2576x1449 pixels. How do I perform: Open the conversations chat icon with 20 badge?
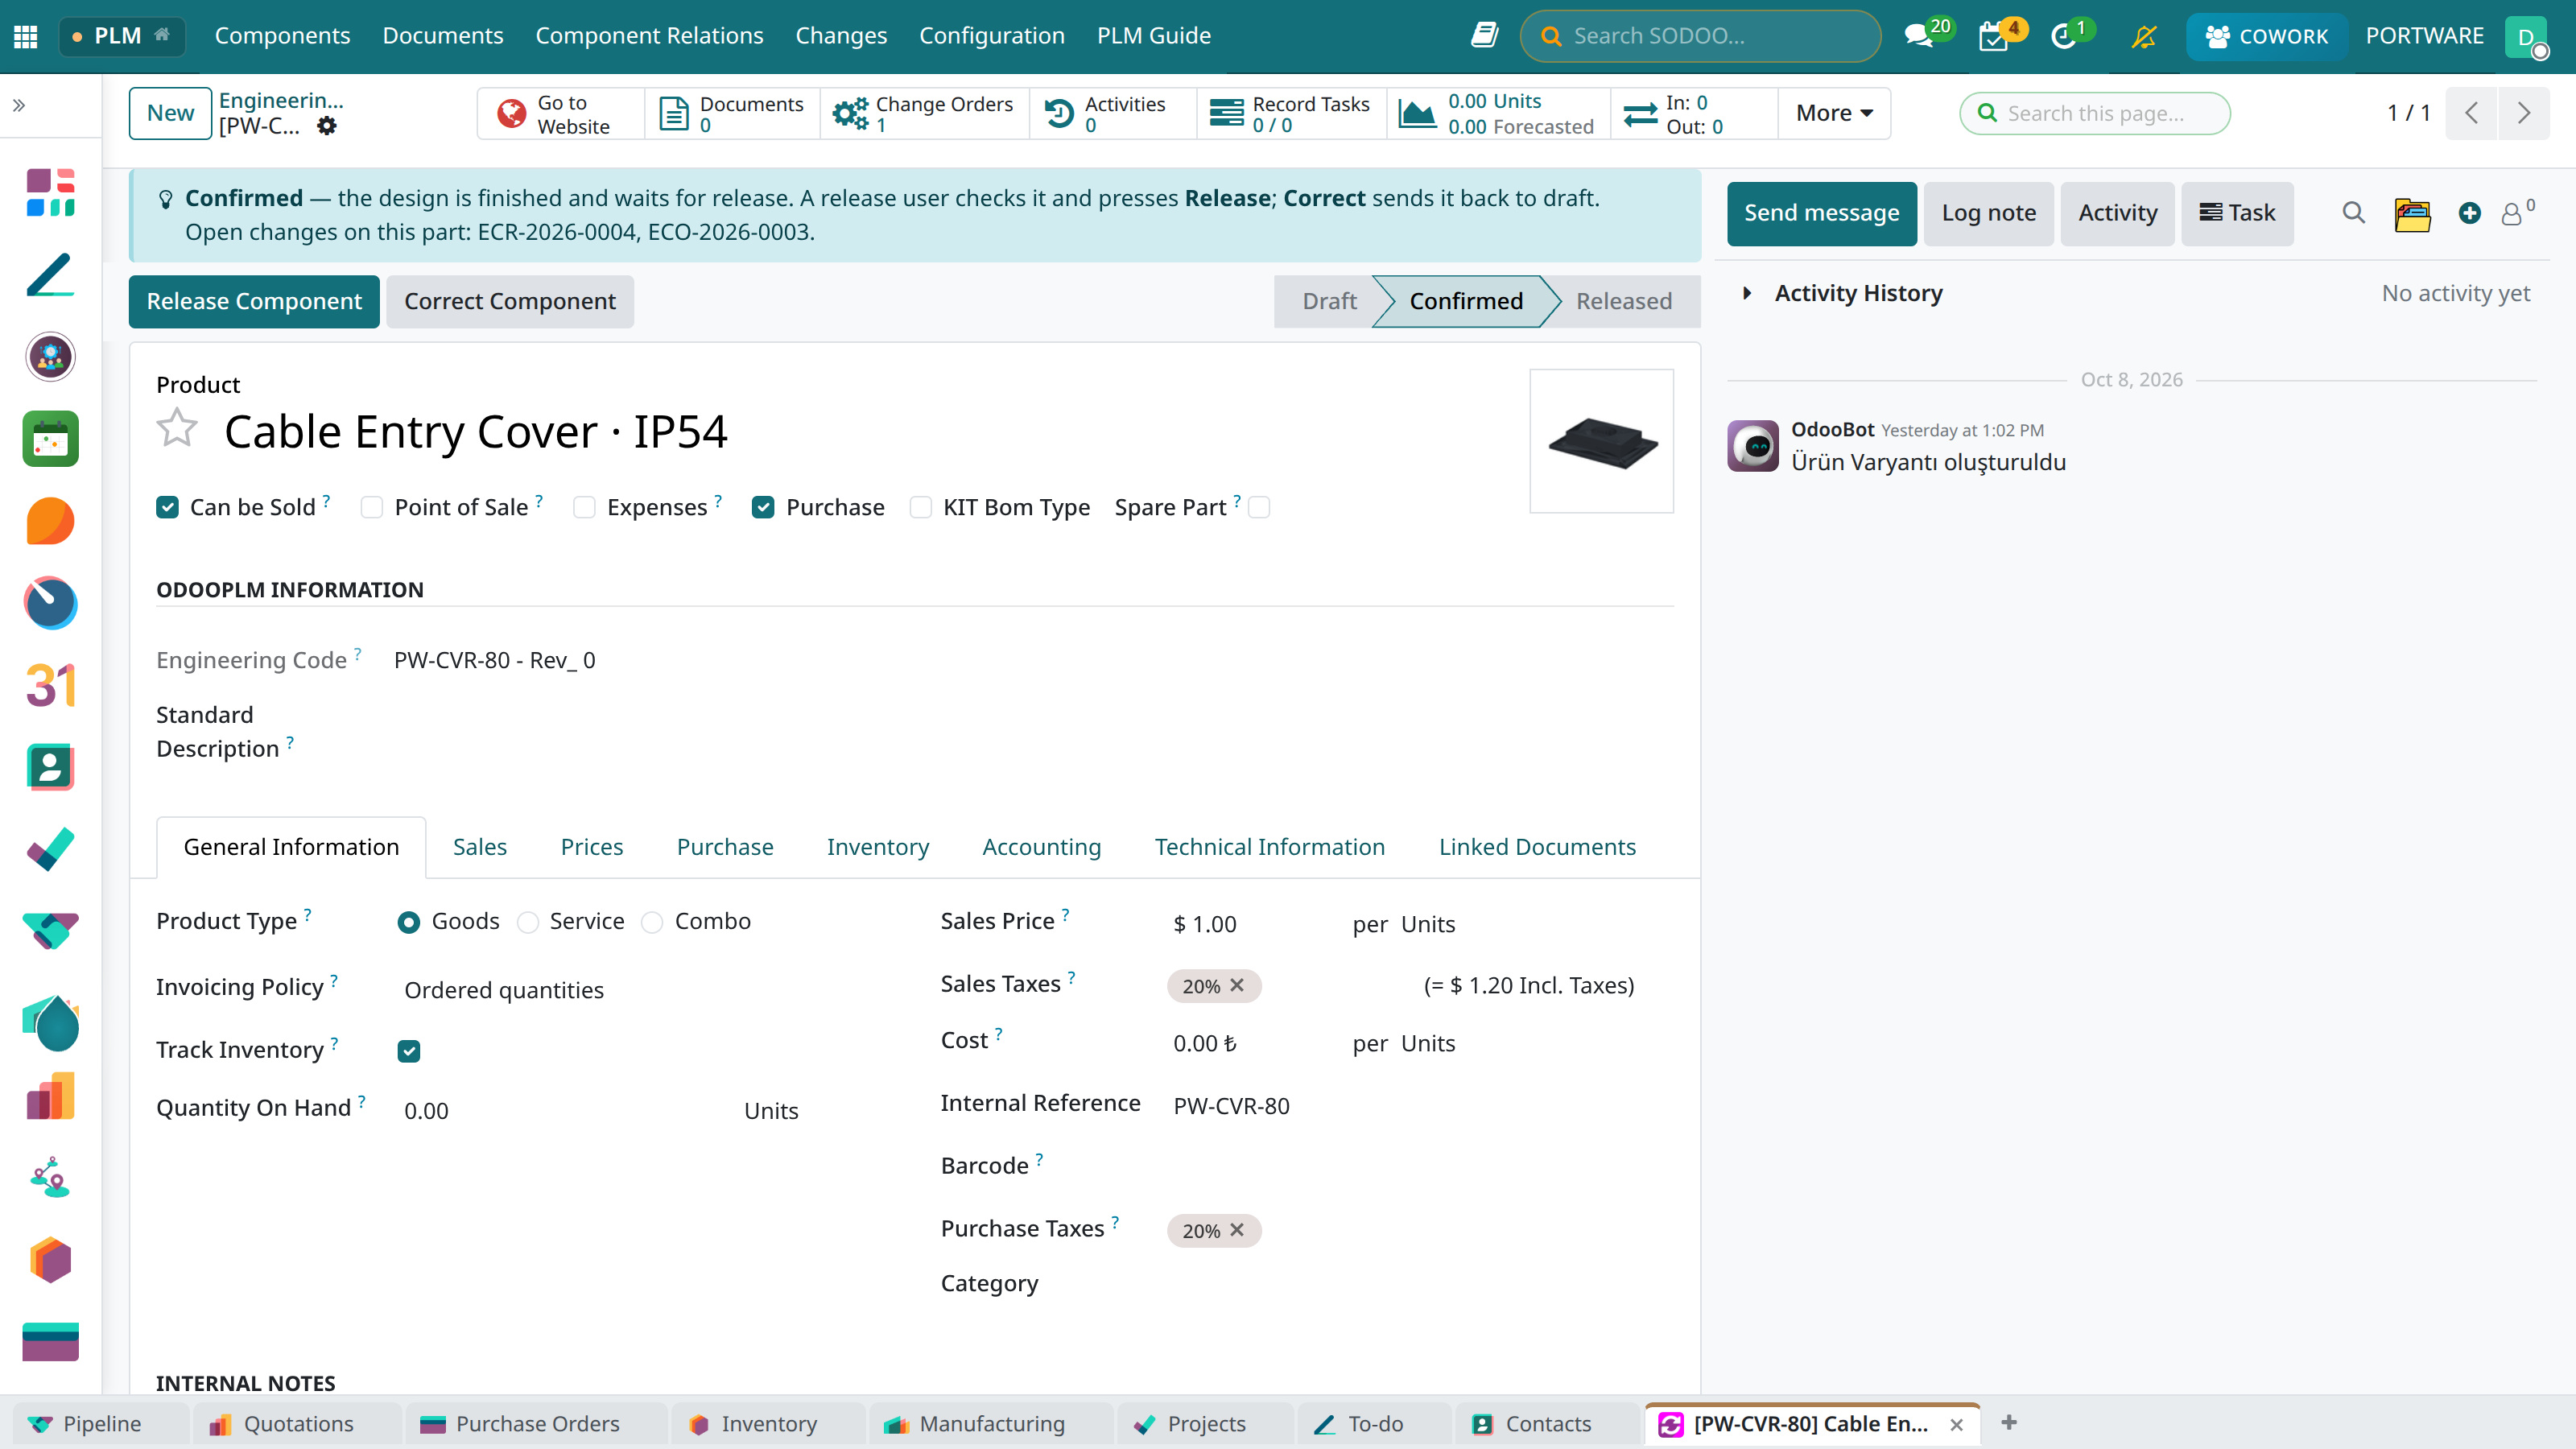pos(1919,36)
